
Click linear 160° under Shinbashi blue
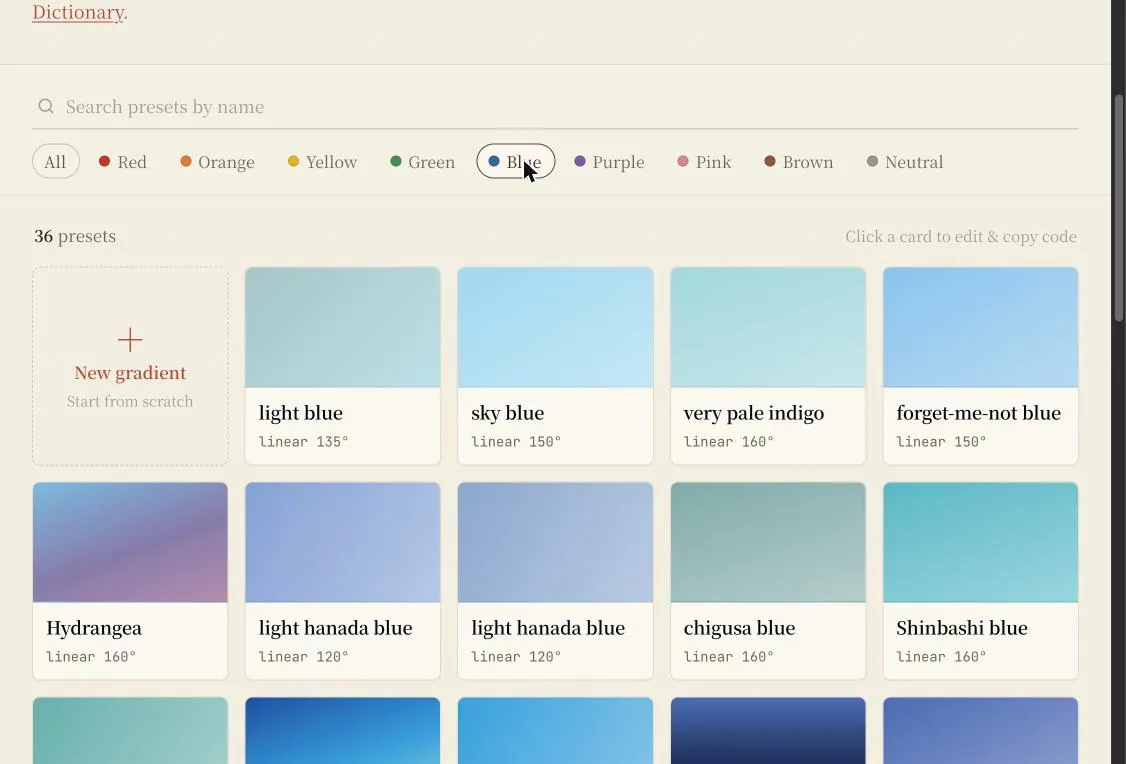941,656
